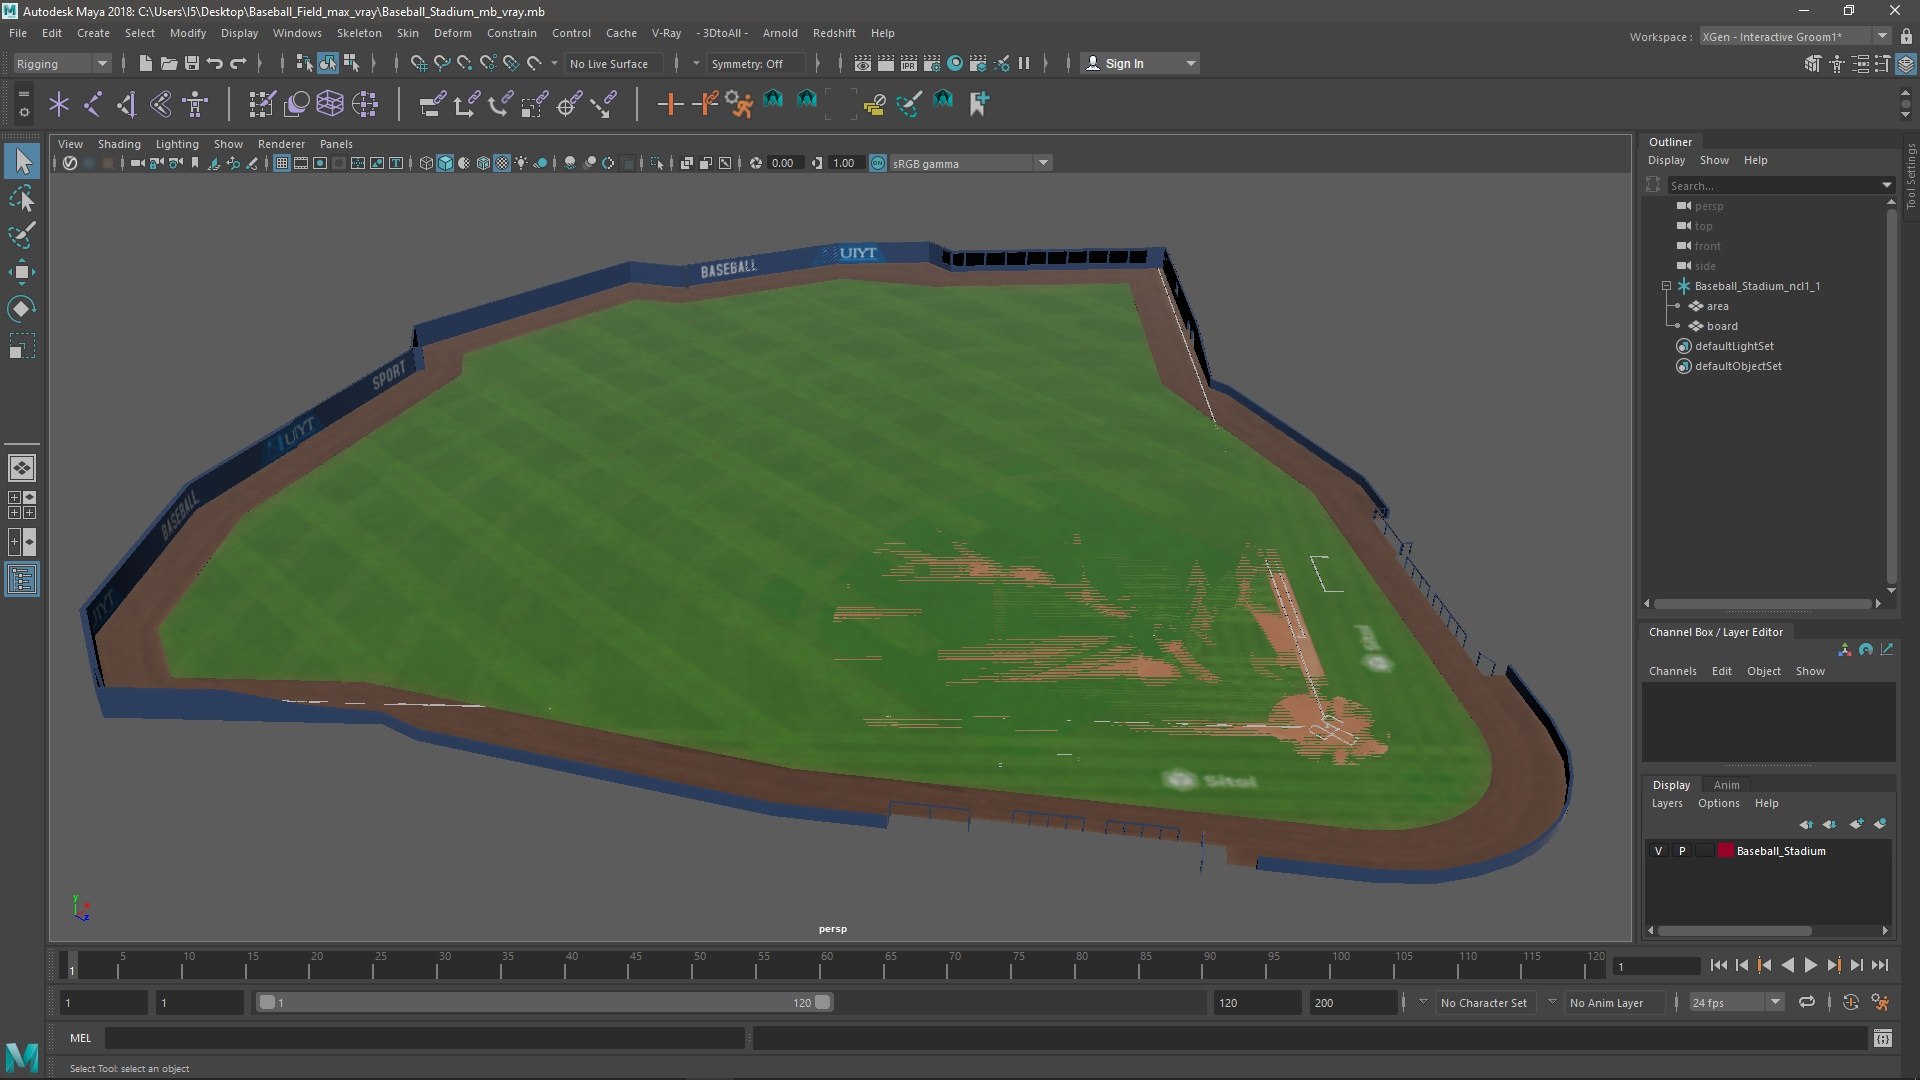1920x1080 pixels.
Task: Click the playback range slider bar
Action: point(545,1002)
